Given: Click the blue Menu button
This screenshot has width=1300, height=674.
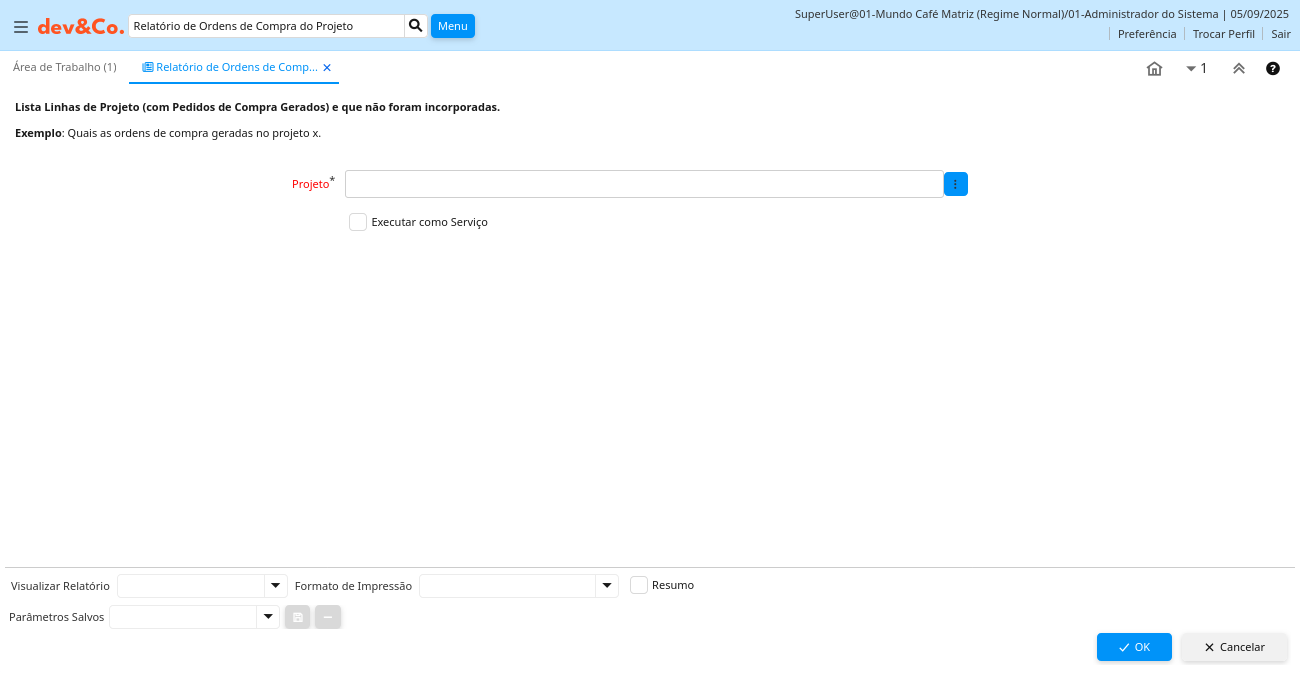Looking at the screenshot, I should pos(452,26).
